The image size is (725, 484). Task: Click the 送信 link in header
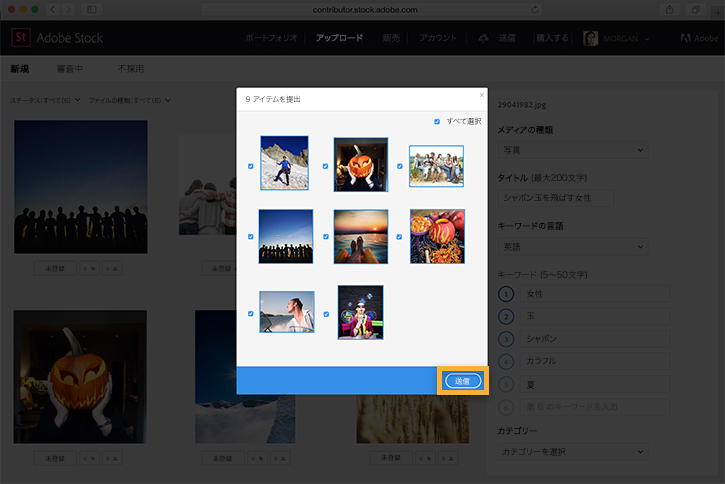coord(507,38)
